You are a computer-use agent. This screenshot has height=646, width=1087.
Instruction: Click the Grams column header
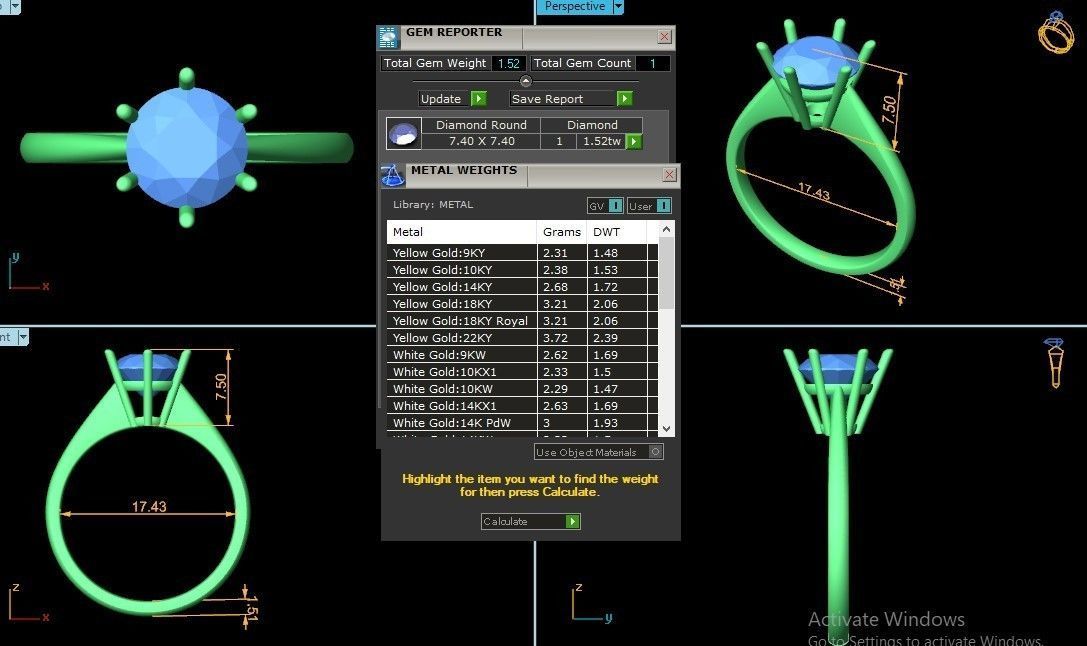[562, 232]
